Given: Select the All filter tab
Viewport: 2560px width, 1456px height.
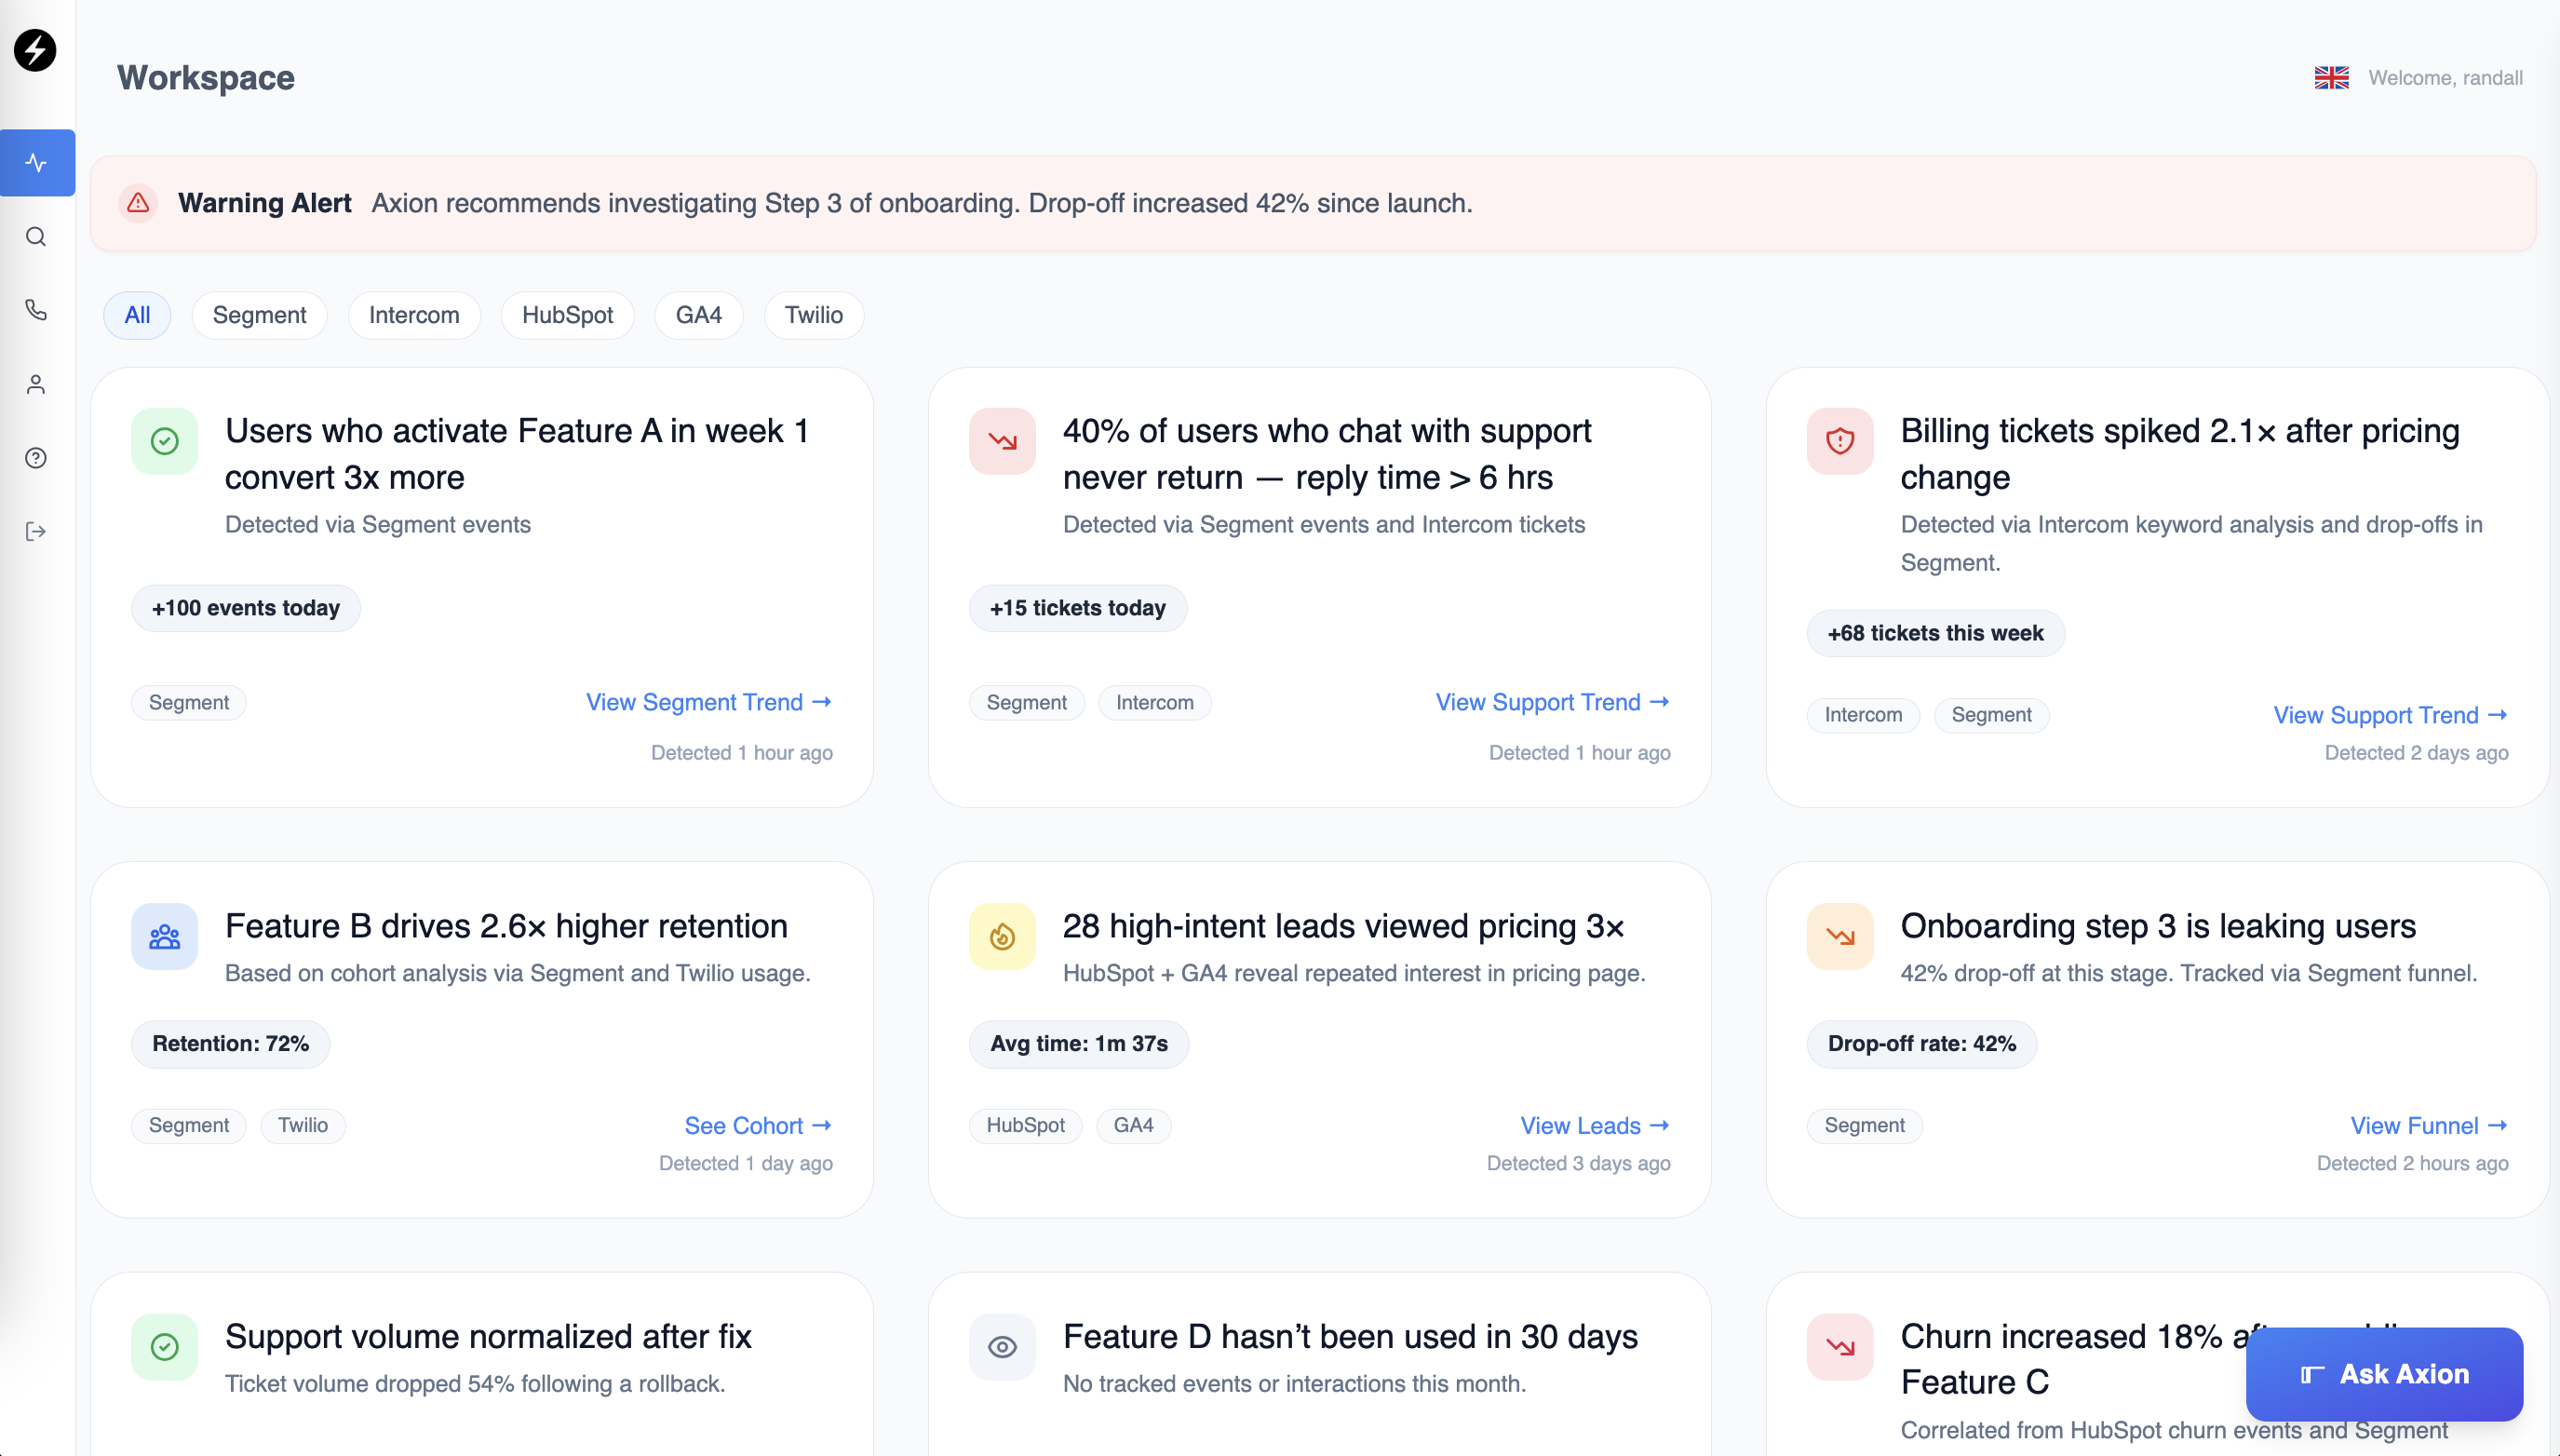Looking at the screenshot, I should [137, 315].
